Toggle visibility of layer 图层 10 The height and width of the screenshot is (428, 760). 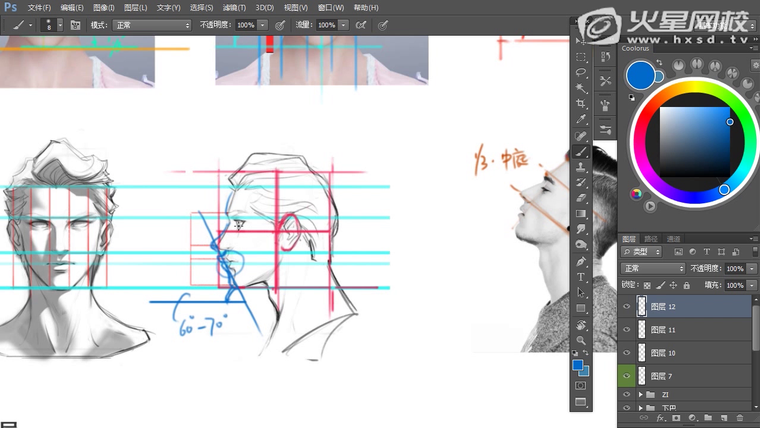(x=627, y=353)
